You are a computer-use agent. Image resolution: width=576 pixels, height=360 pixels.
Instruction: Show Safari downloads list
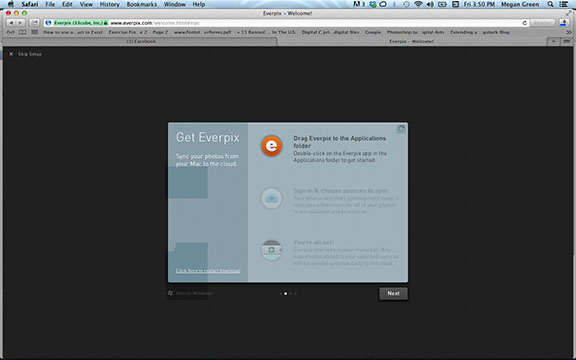click(x=564, y=23)
